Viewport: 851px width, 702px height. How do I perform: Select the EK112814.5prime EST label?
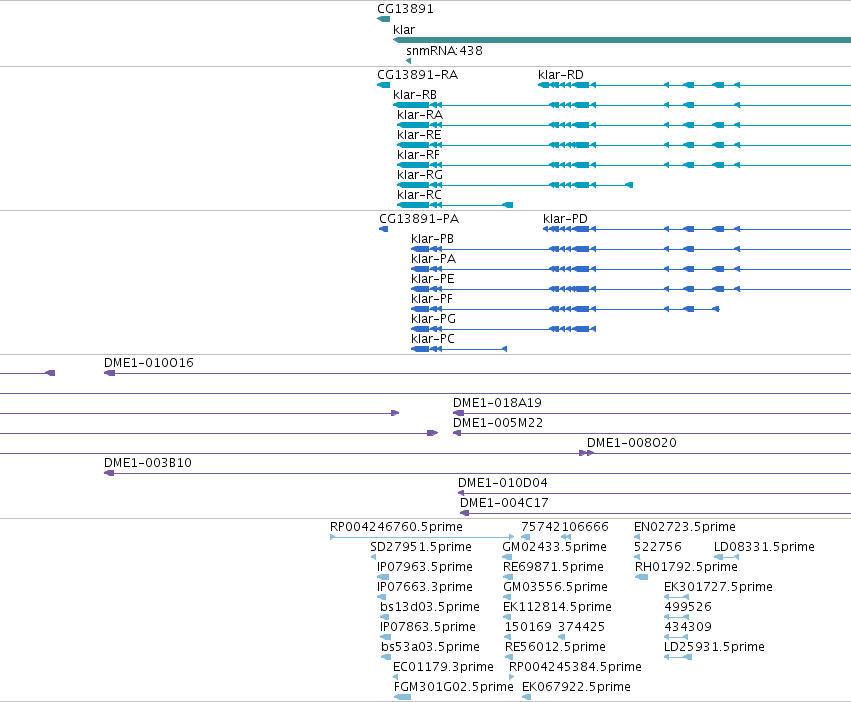557,607
